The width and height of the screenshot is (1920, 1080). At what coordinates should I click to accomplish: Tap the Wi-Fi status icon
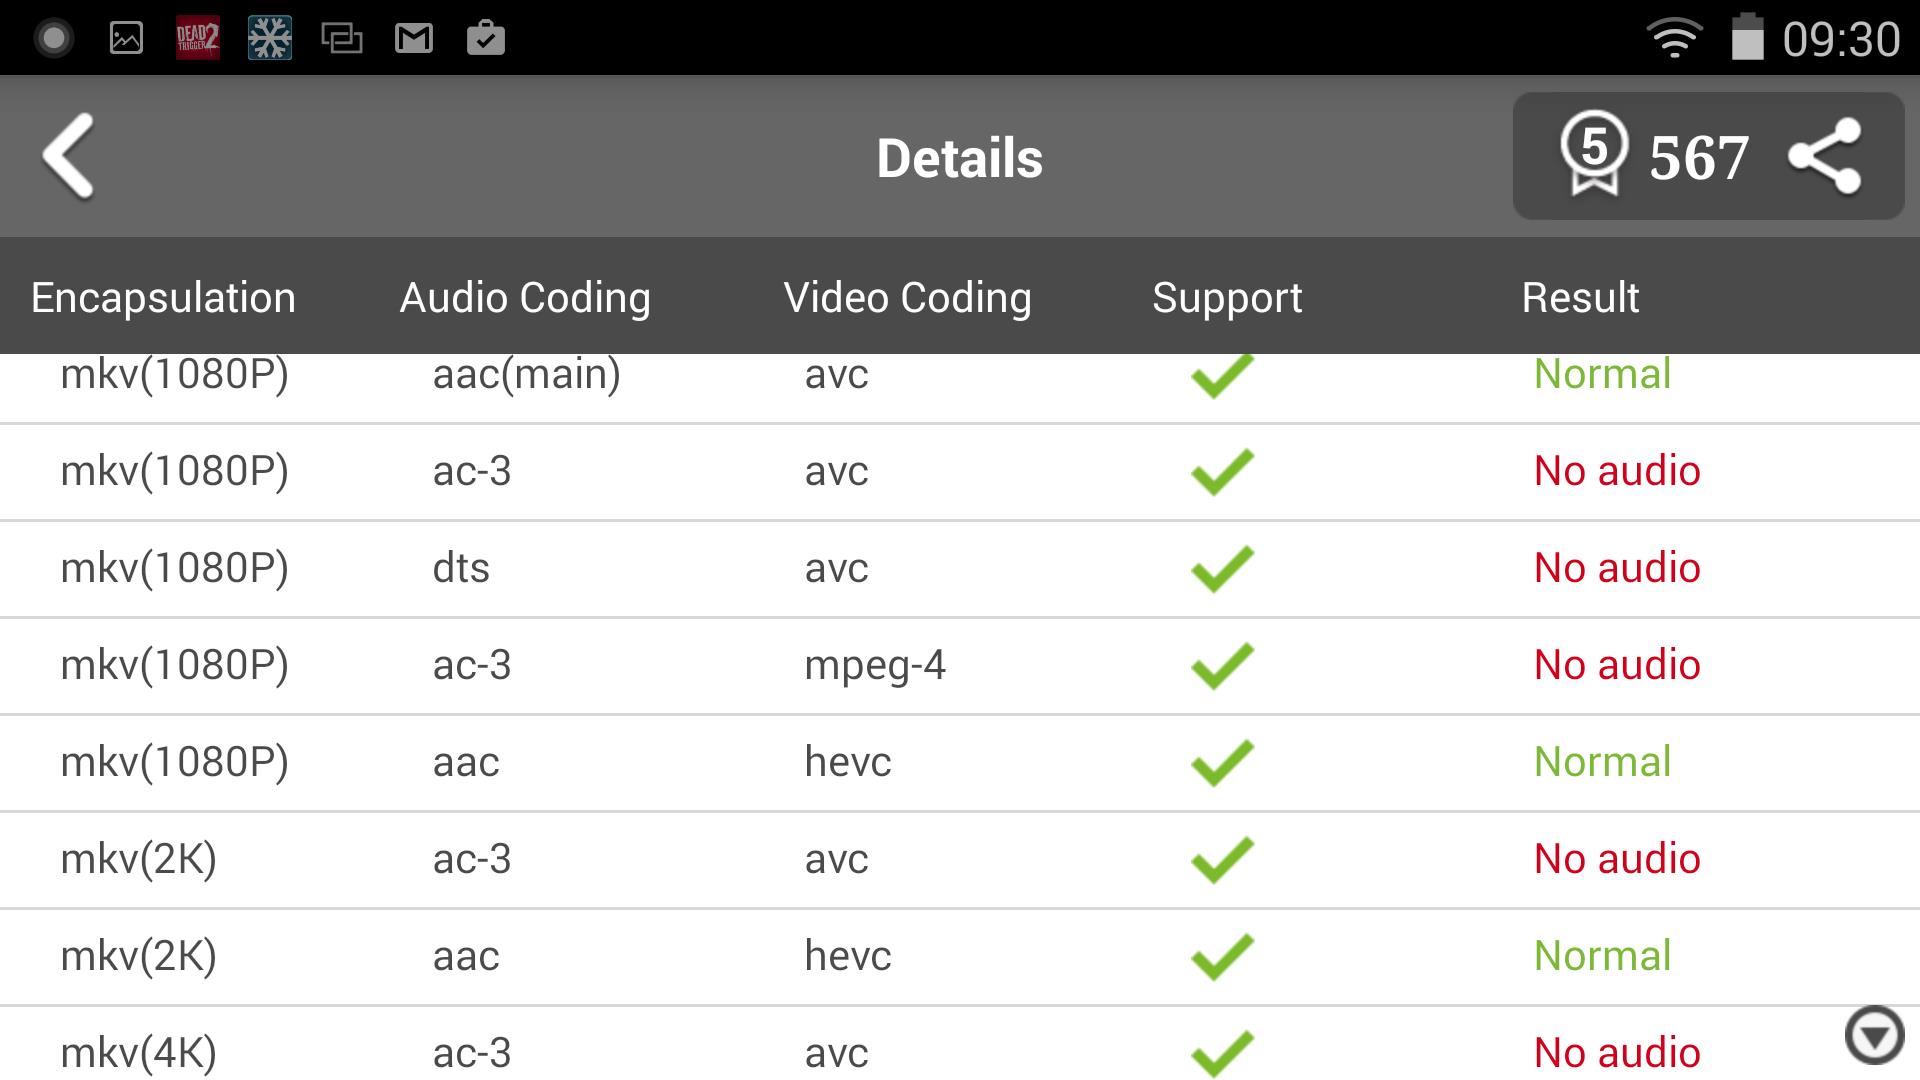[x=1674, y=39]
